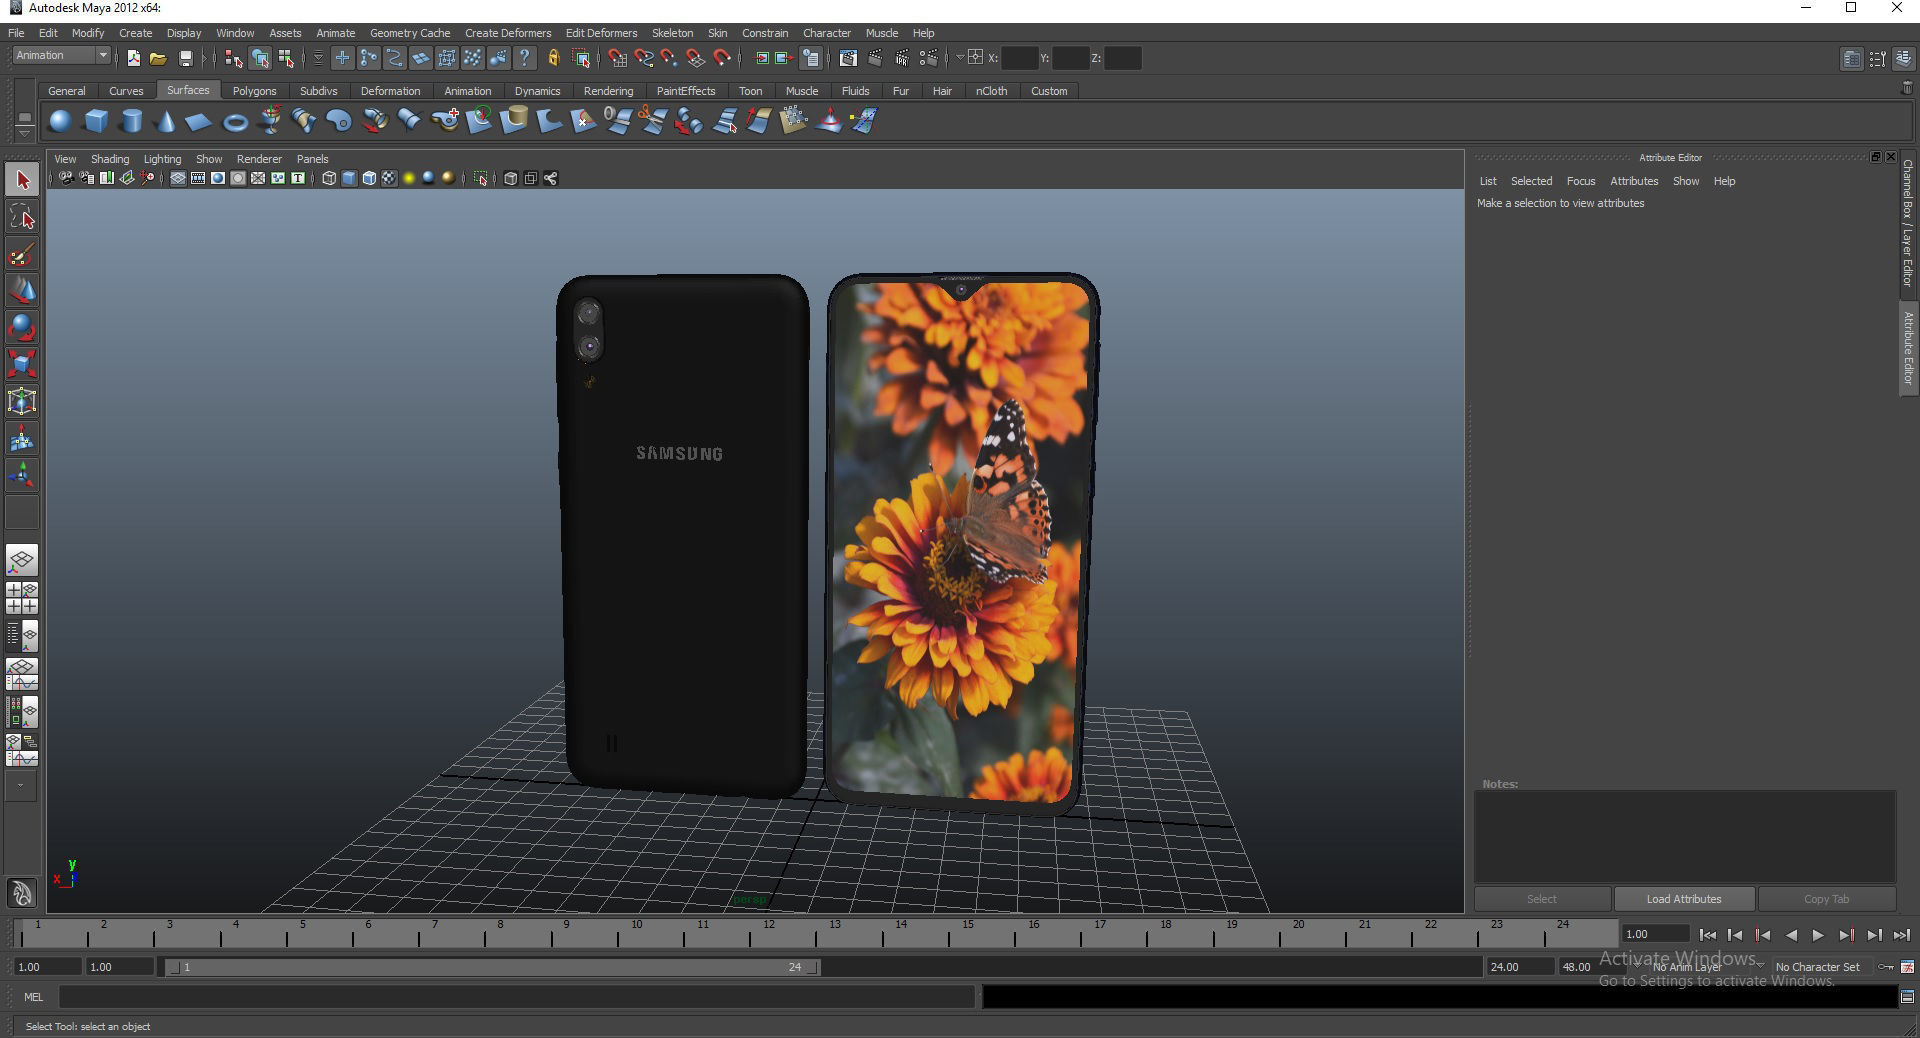Switch to the Polygons shelf tab
The image size is (1920, 1038).
tap(254, 91)
